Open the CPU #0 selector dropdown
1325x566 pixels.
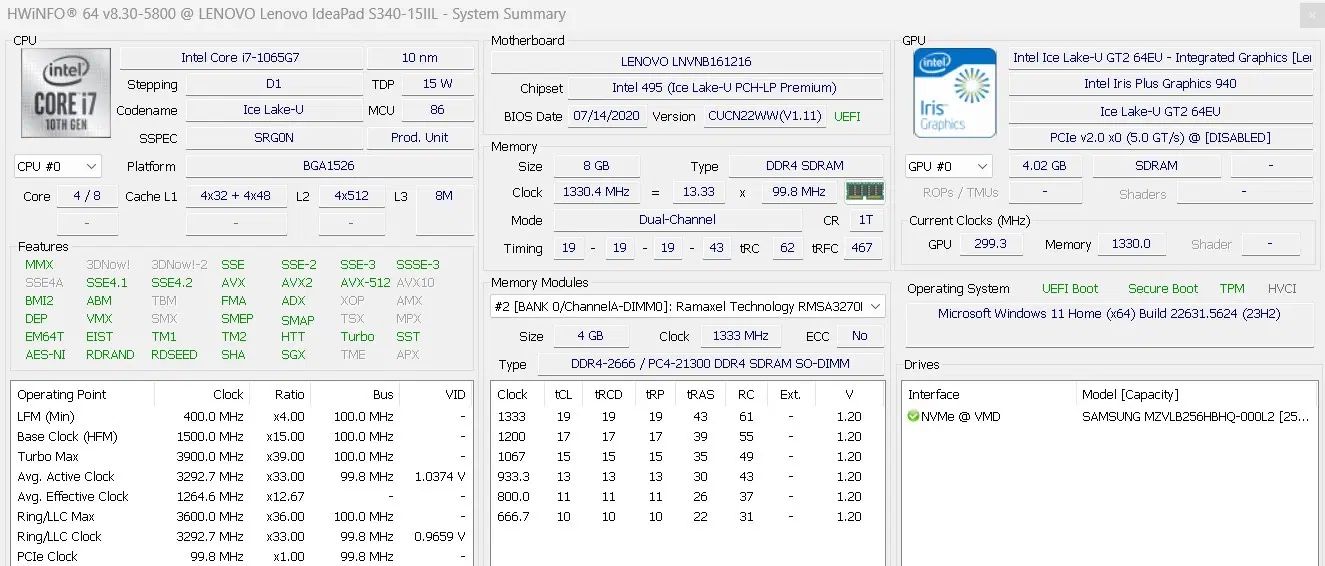[58, 166]
